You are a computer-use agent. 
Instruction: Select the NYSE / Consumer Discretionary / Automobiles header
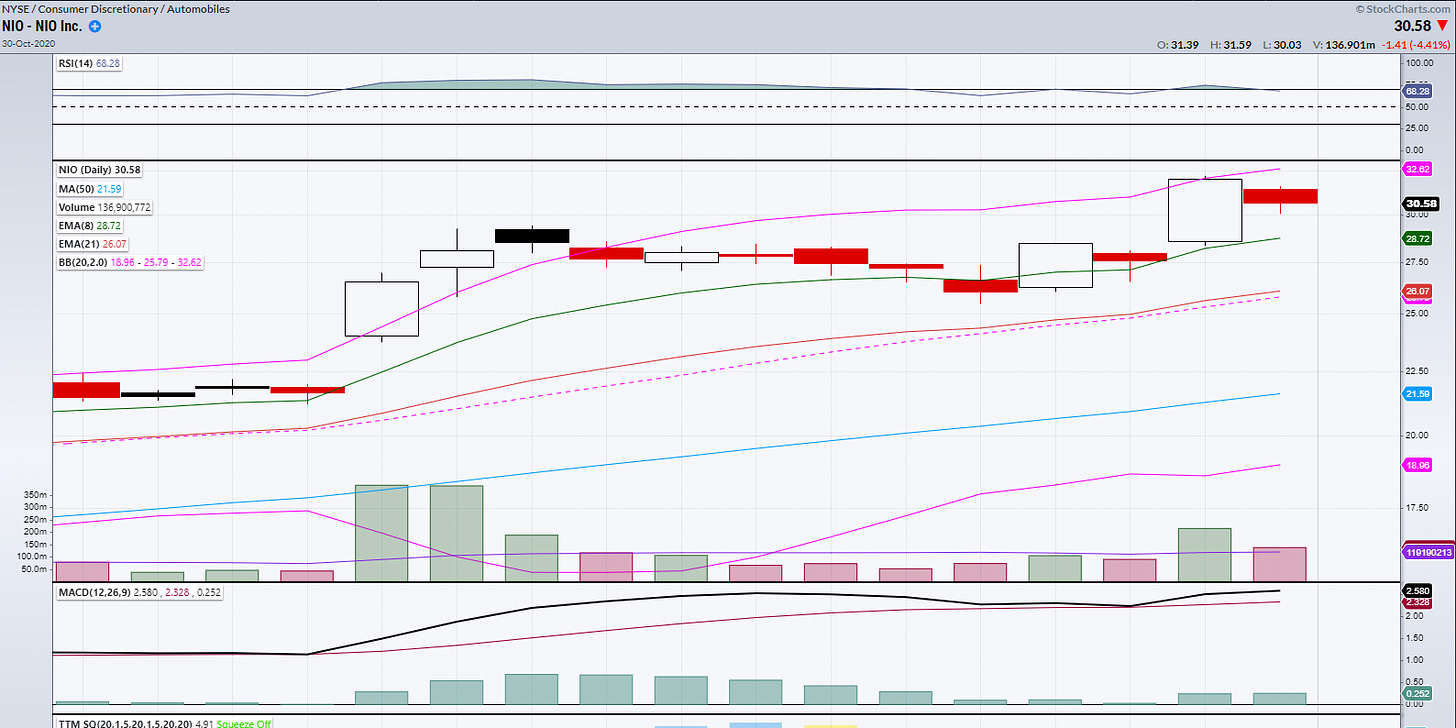tap(116, 9)
